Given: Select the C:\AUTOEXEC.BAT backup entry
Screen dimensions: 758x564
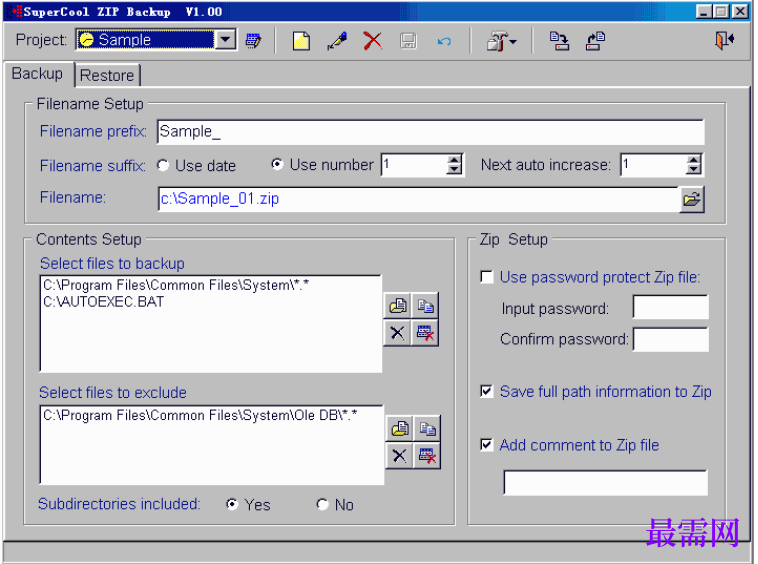Looking at the screenshot, I should coord(103,302).
